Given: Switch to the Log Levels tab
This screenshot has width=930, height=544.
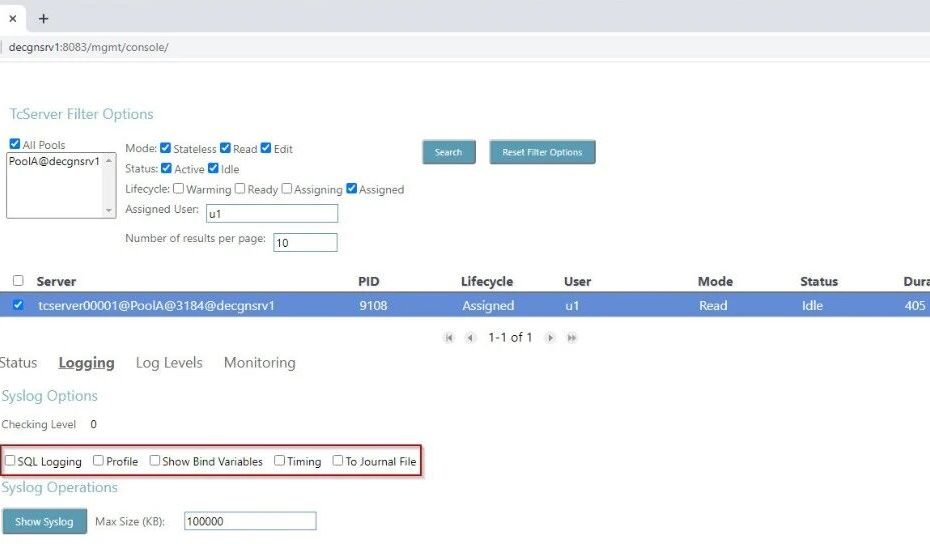Looking at the screenshot, I should click(x=169, y=363).
